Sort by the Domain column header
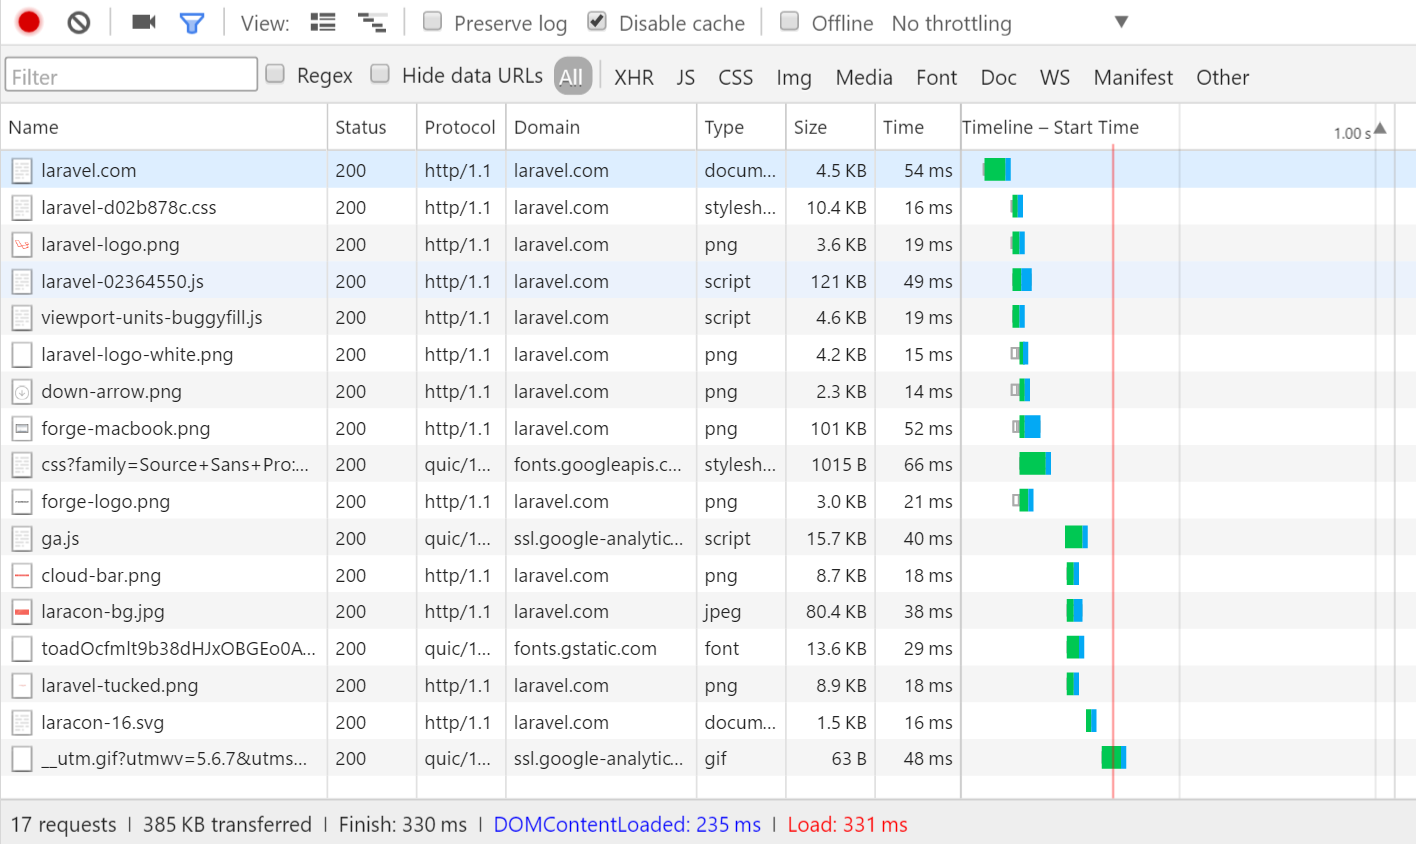The width and height of the screenshot is (1416, 844). coord(601,127)
